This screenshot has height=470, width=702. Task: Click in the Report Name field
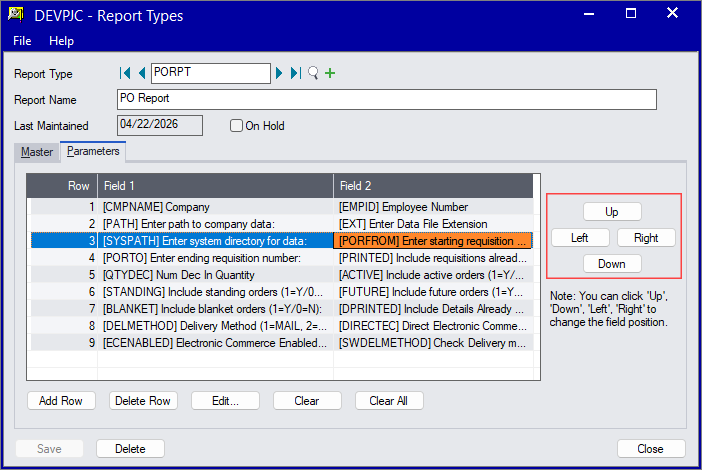point(387,99)
